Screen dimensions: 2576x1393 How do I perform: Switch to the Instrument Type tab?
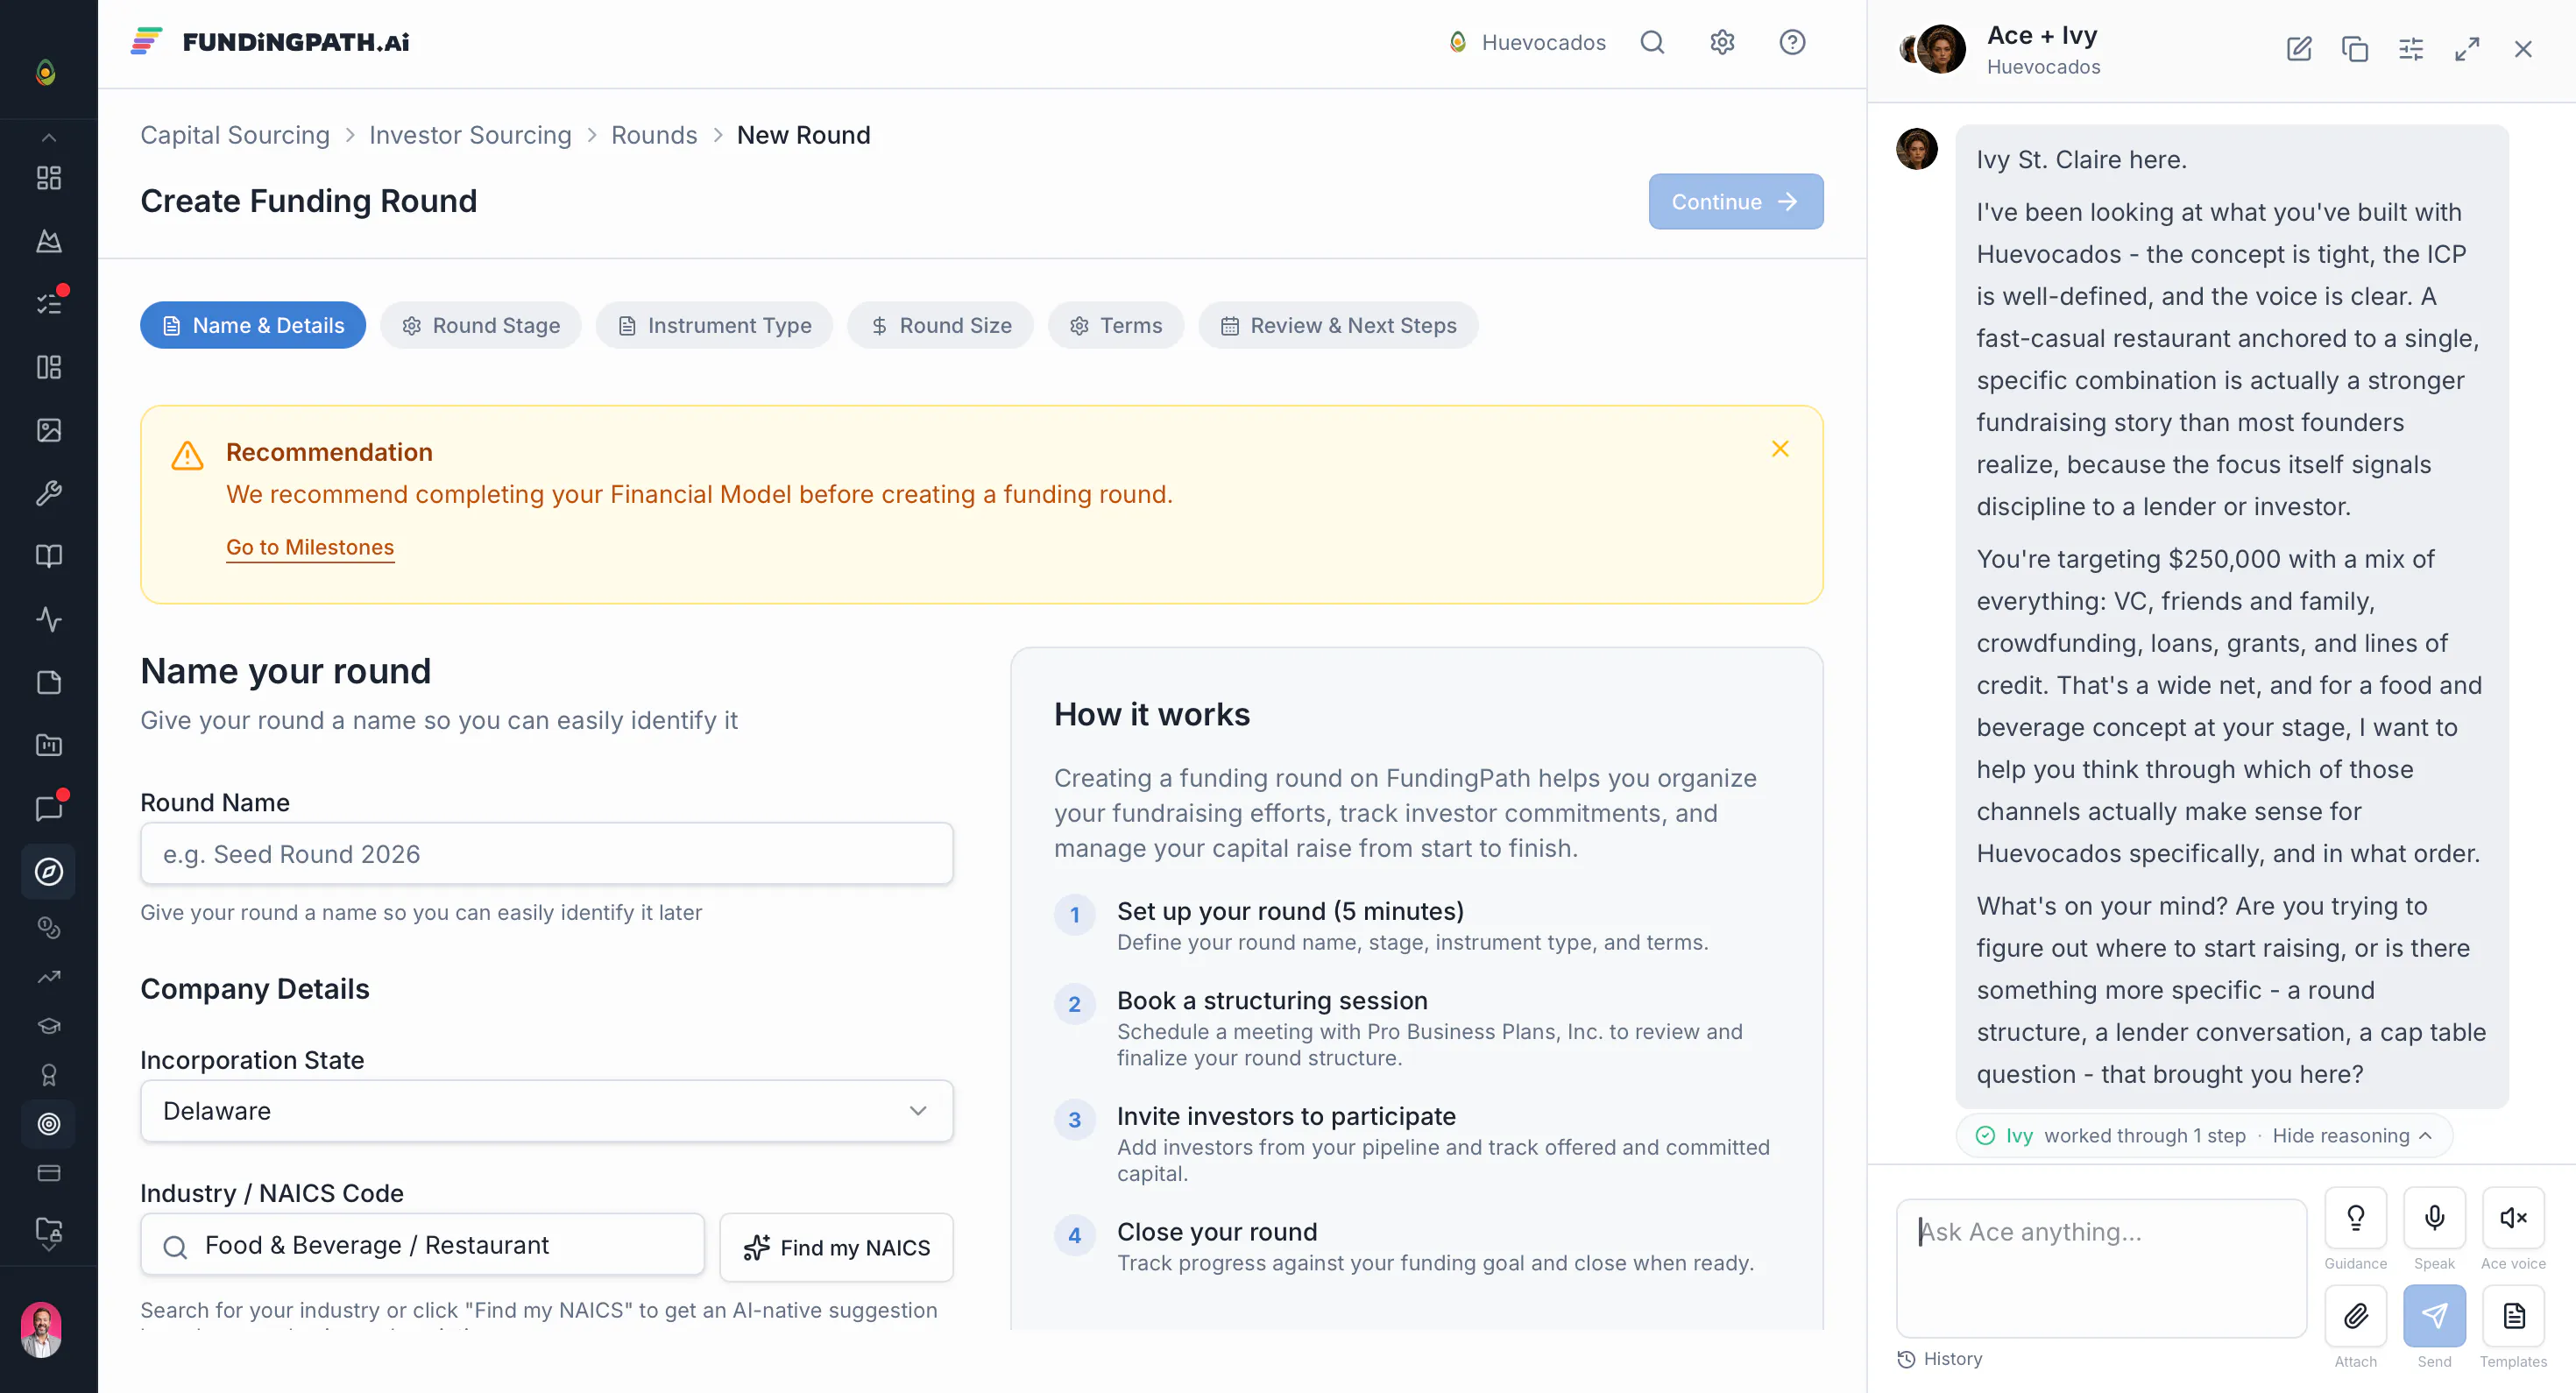pos(714,325)
